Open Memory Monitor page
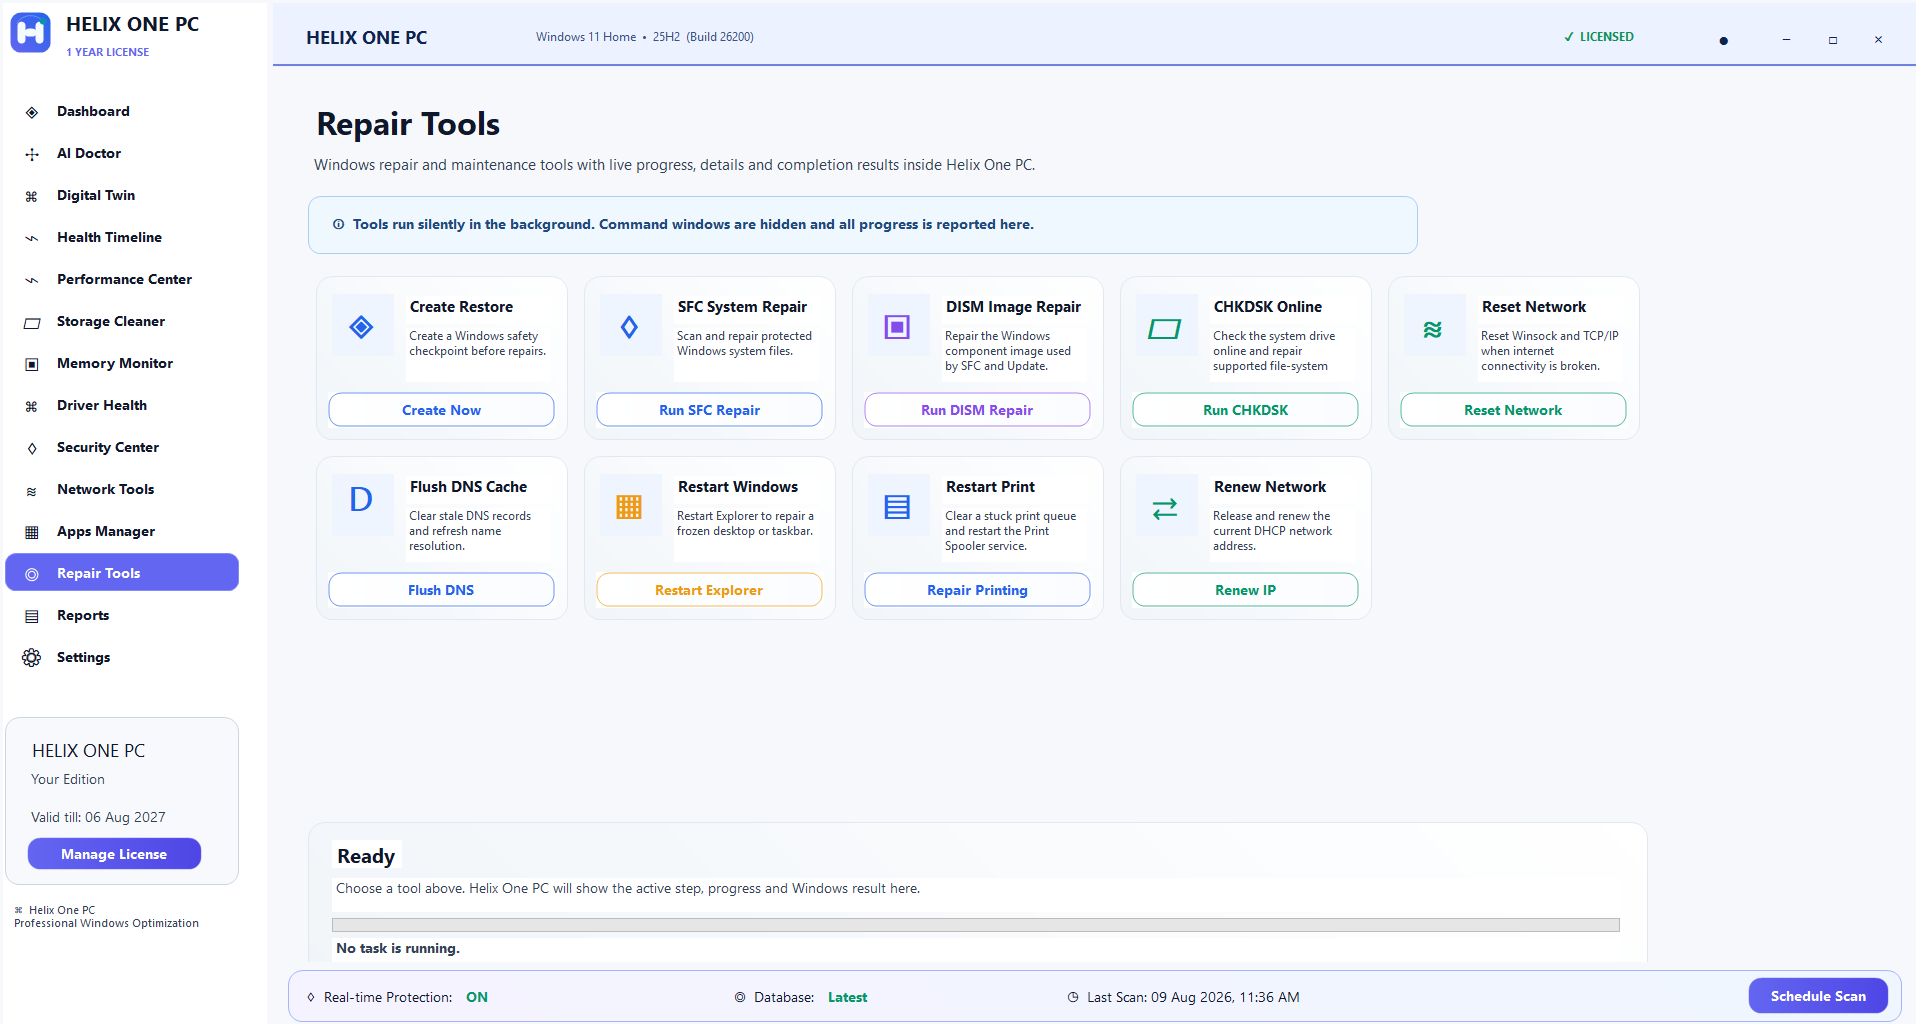1916x1024 pixels. click(122, 363)
